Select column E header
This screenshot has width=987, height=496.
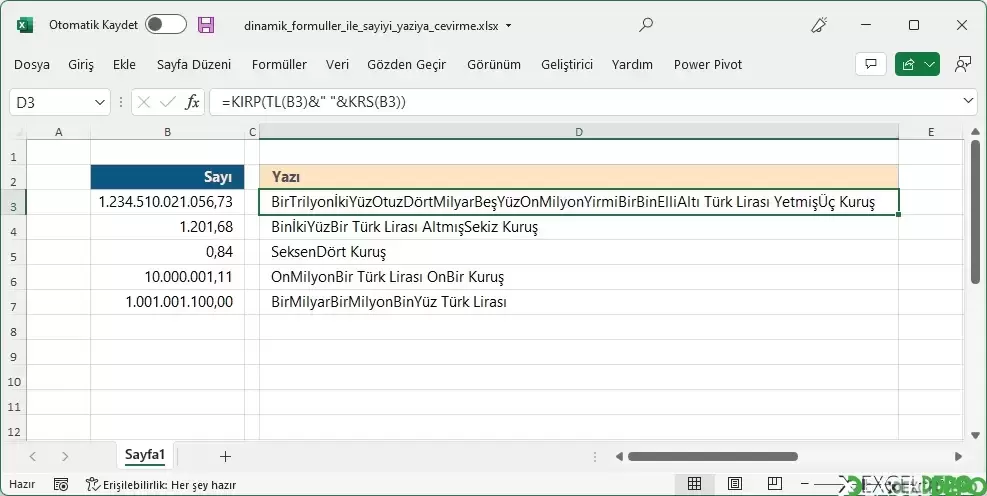tap(931, 132)
